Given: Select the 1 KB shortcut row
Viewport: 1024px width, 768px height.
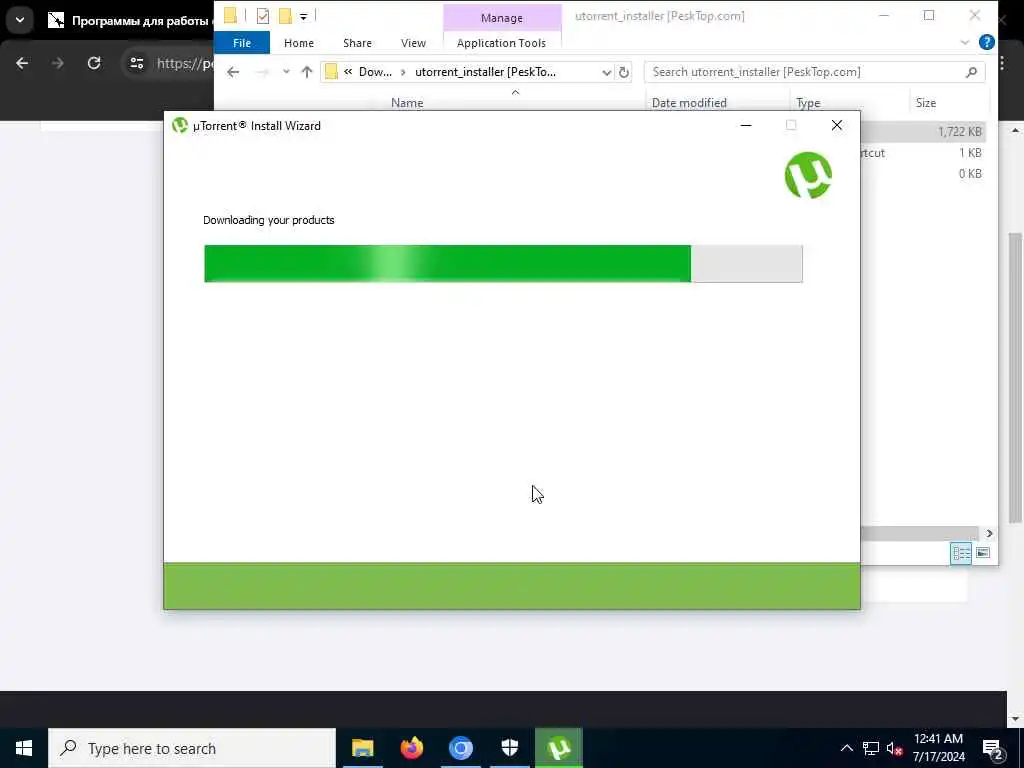Looking at the screenshot, I should click(922, 153).
